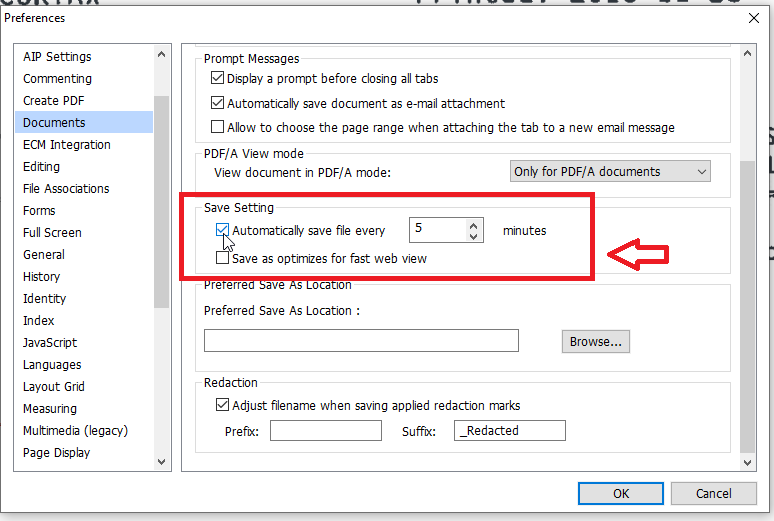Toggle 'Display a prompt before closing all tabs'
This screenshot has width=774, height=521.
(x=217, y=79)
